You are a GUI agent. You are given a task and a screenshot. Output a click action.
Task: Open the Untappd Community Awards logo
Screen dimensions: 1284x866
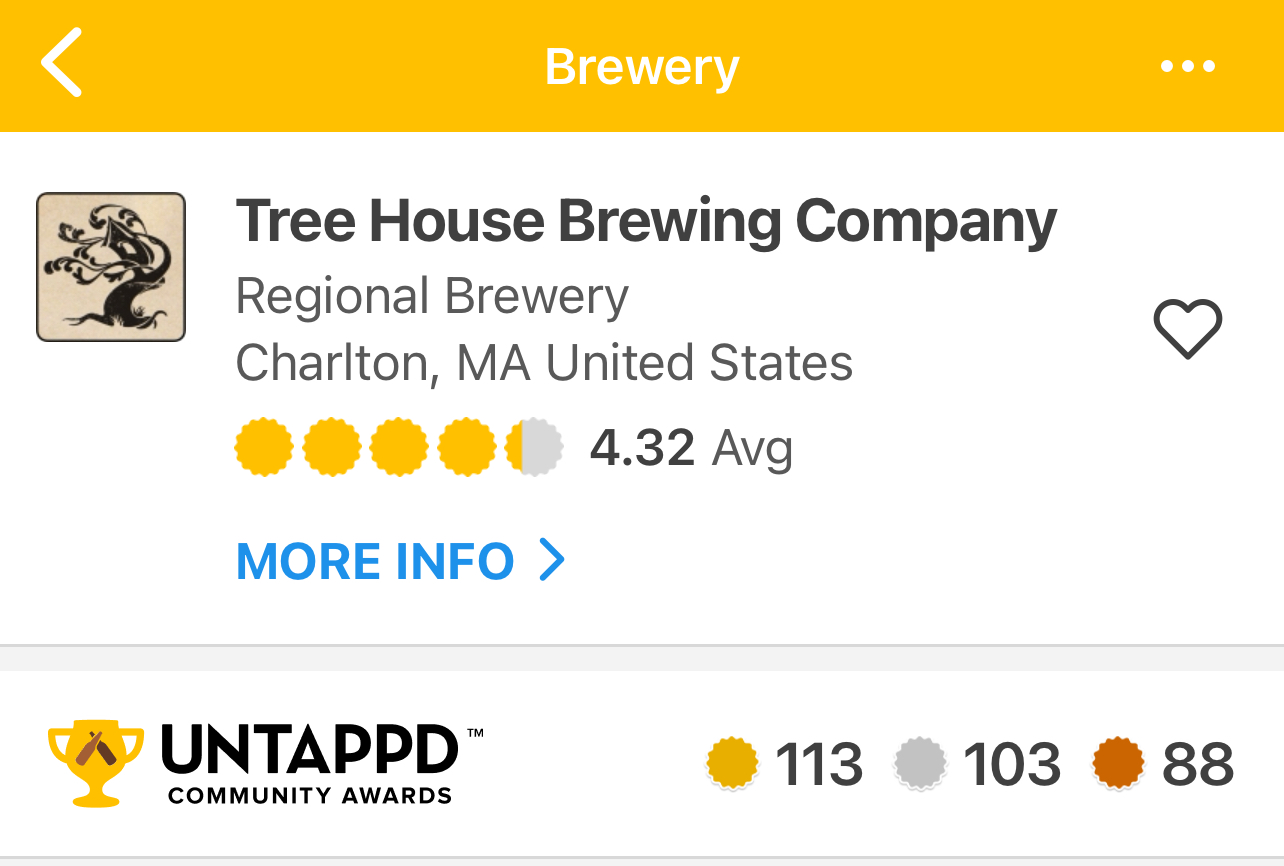pos(266,762)
